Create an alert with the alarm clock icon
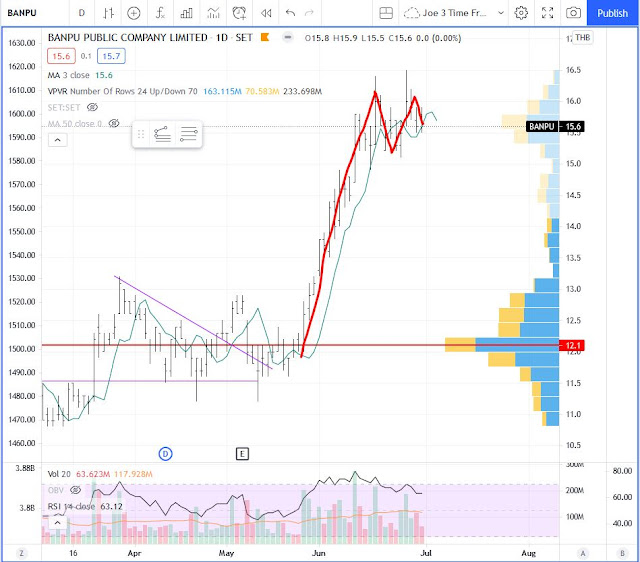The image size is (640, 562). click(x=239, y=13)
